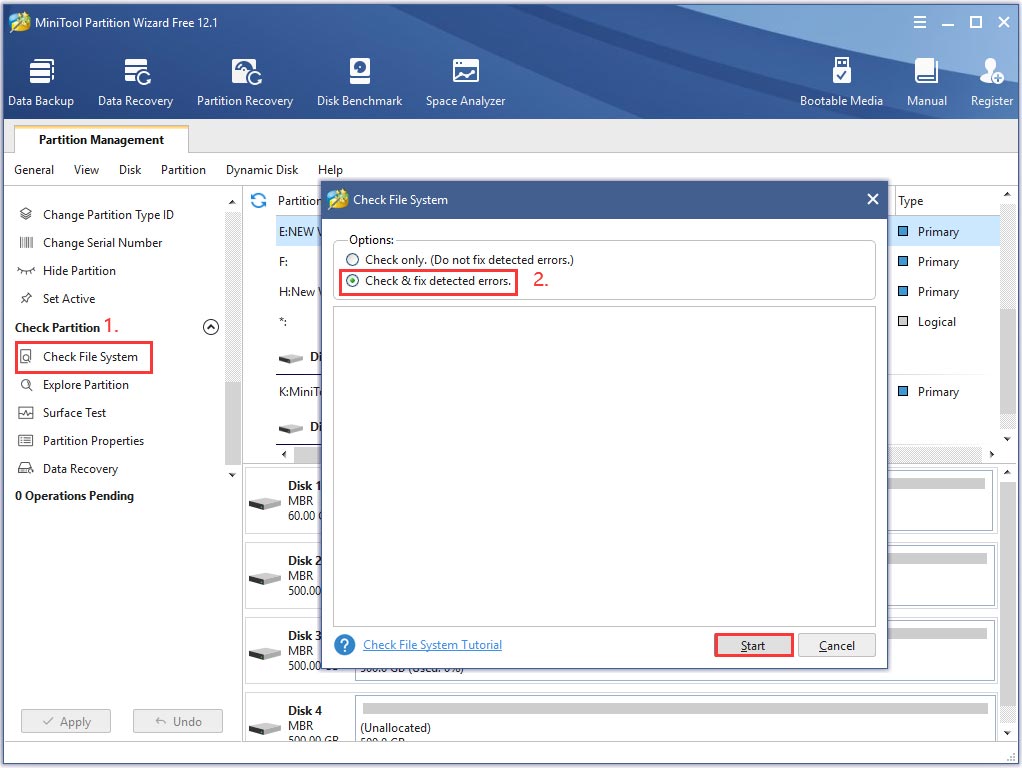Select the K:MiniT partition row
The width and height of the screenshot is (1022, 768).
[x=299, y=392]
